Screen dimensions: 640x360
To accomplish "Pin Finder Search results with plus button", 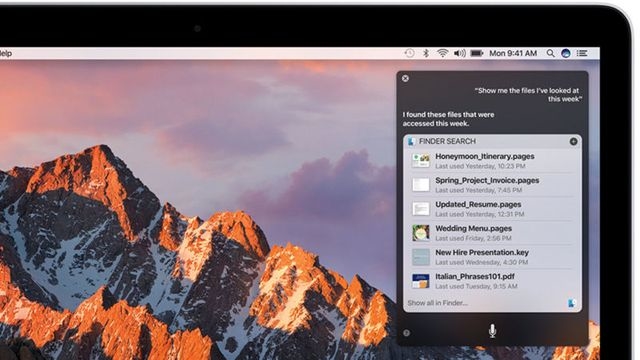I will coord(573,141).
